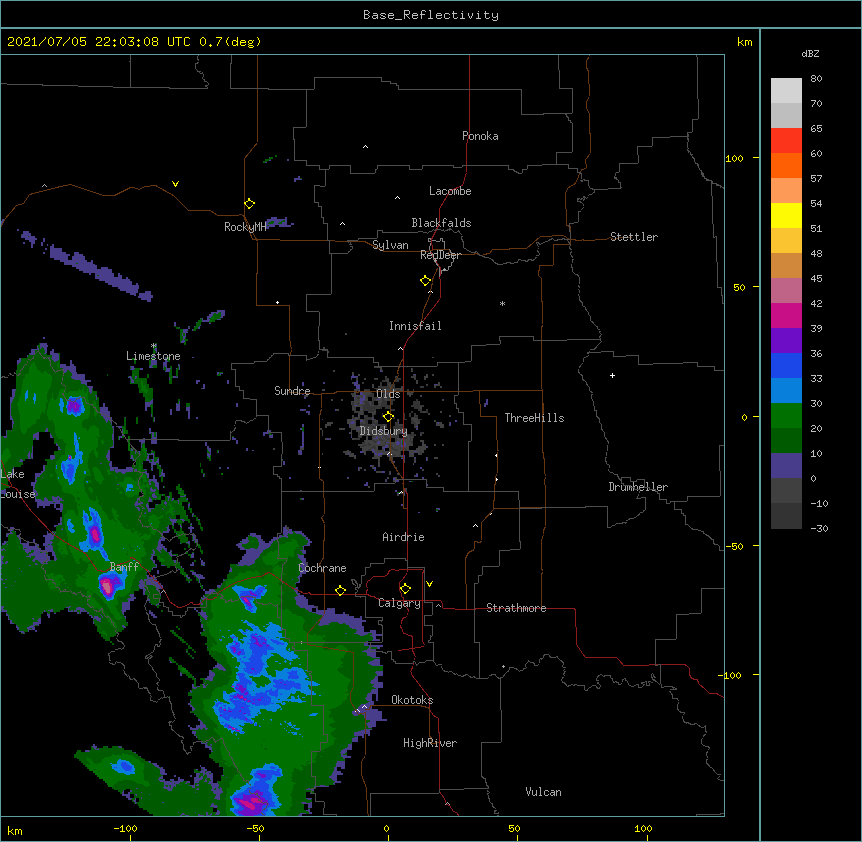Click the -50 tick on the bottom axis

pyautogui.click(x=255, y=829)
